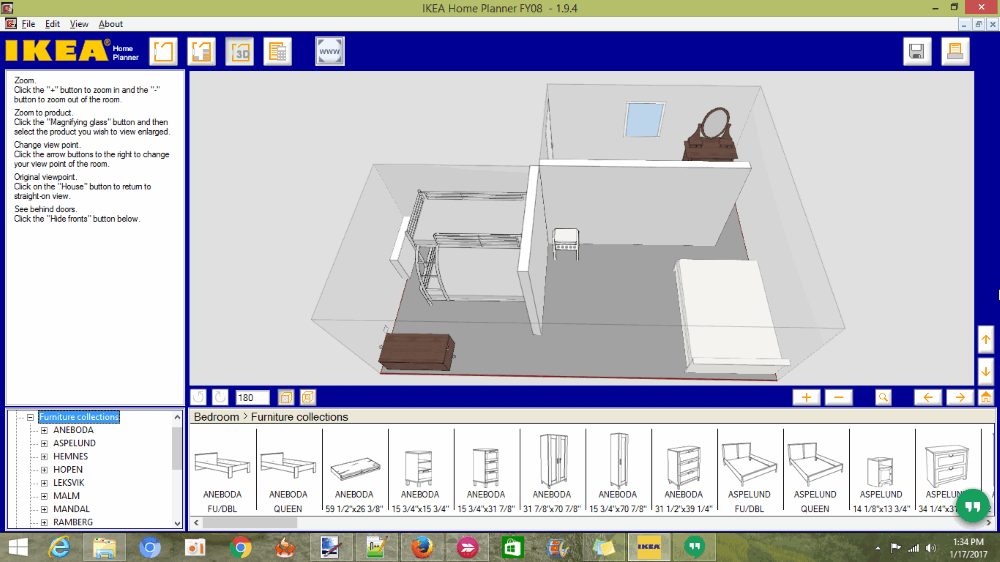Pick ANEBODA 15 3/4"x70 7/8" wardrobe
Image resolution: width=1000 pixels, height=562 pixels.
617,472
